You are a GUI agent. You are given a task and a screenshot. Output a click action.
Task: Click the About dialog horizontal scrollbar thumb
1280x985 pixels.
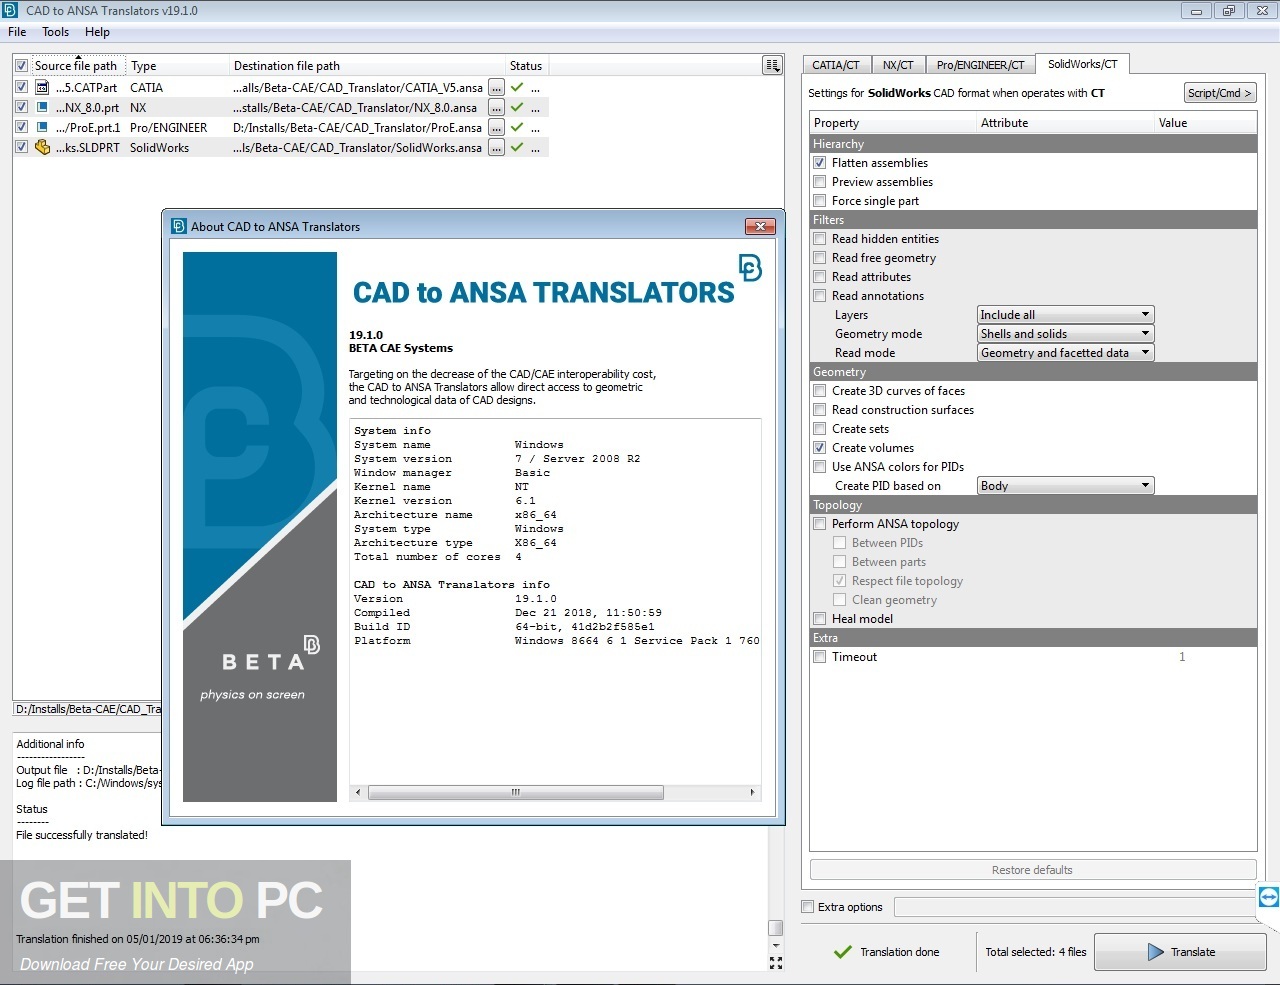pos(516,792)
